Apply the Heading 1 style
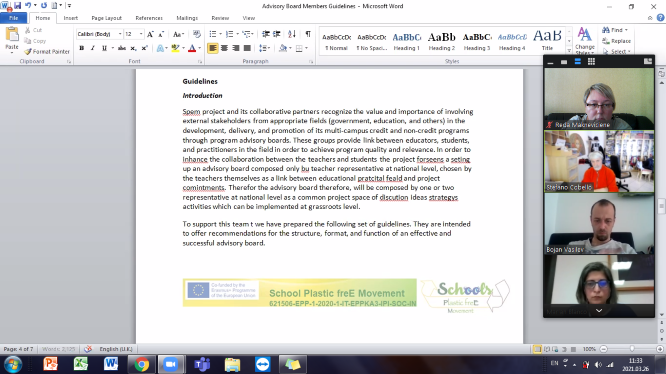 (406, 42)
